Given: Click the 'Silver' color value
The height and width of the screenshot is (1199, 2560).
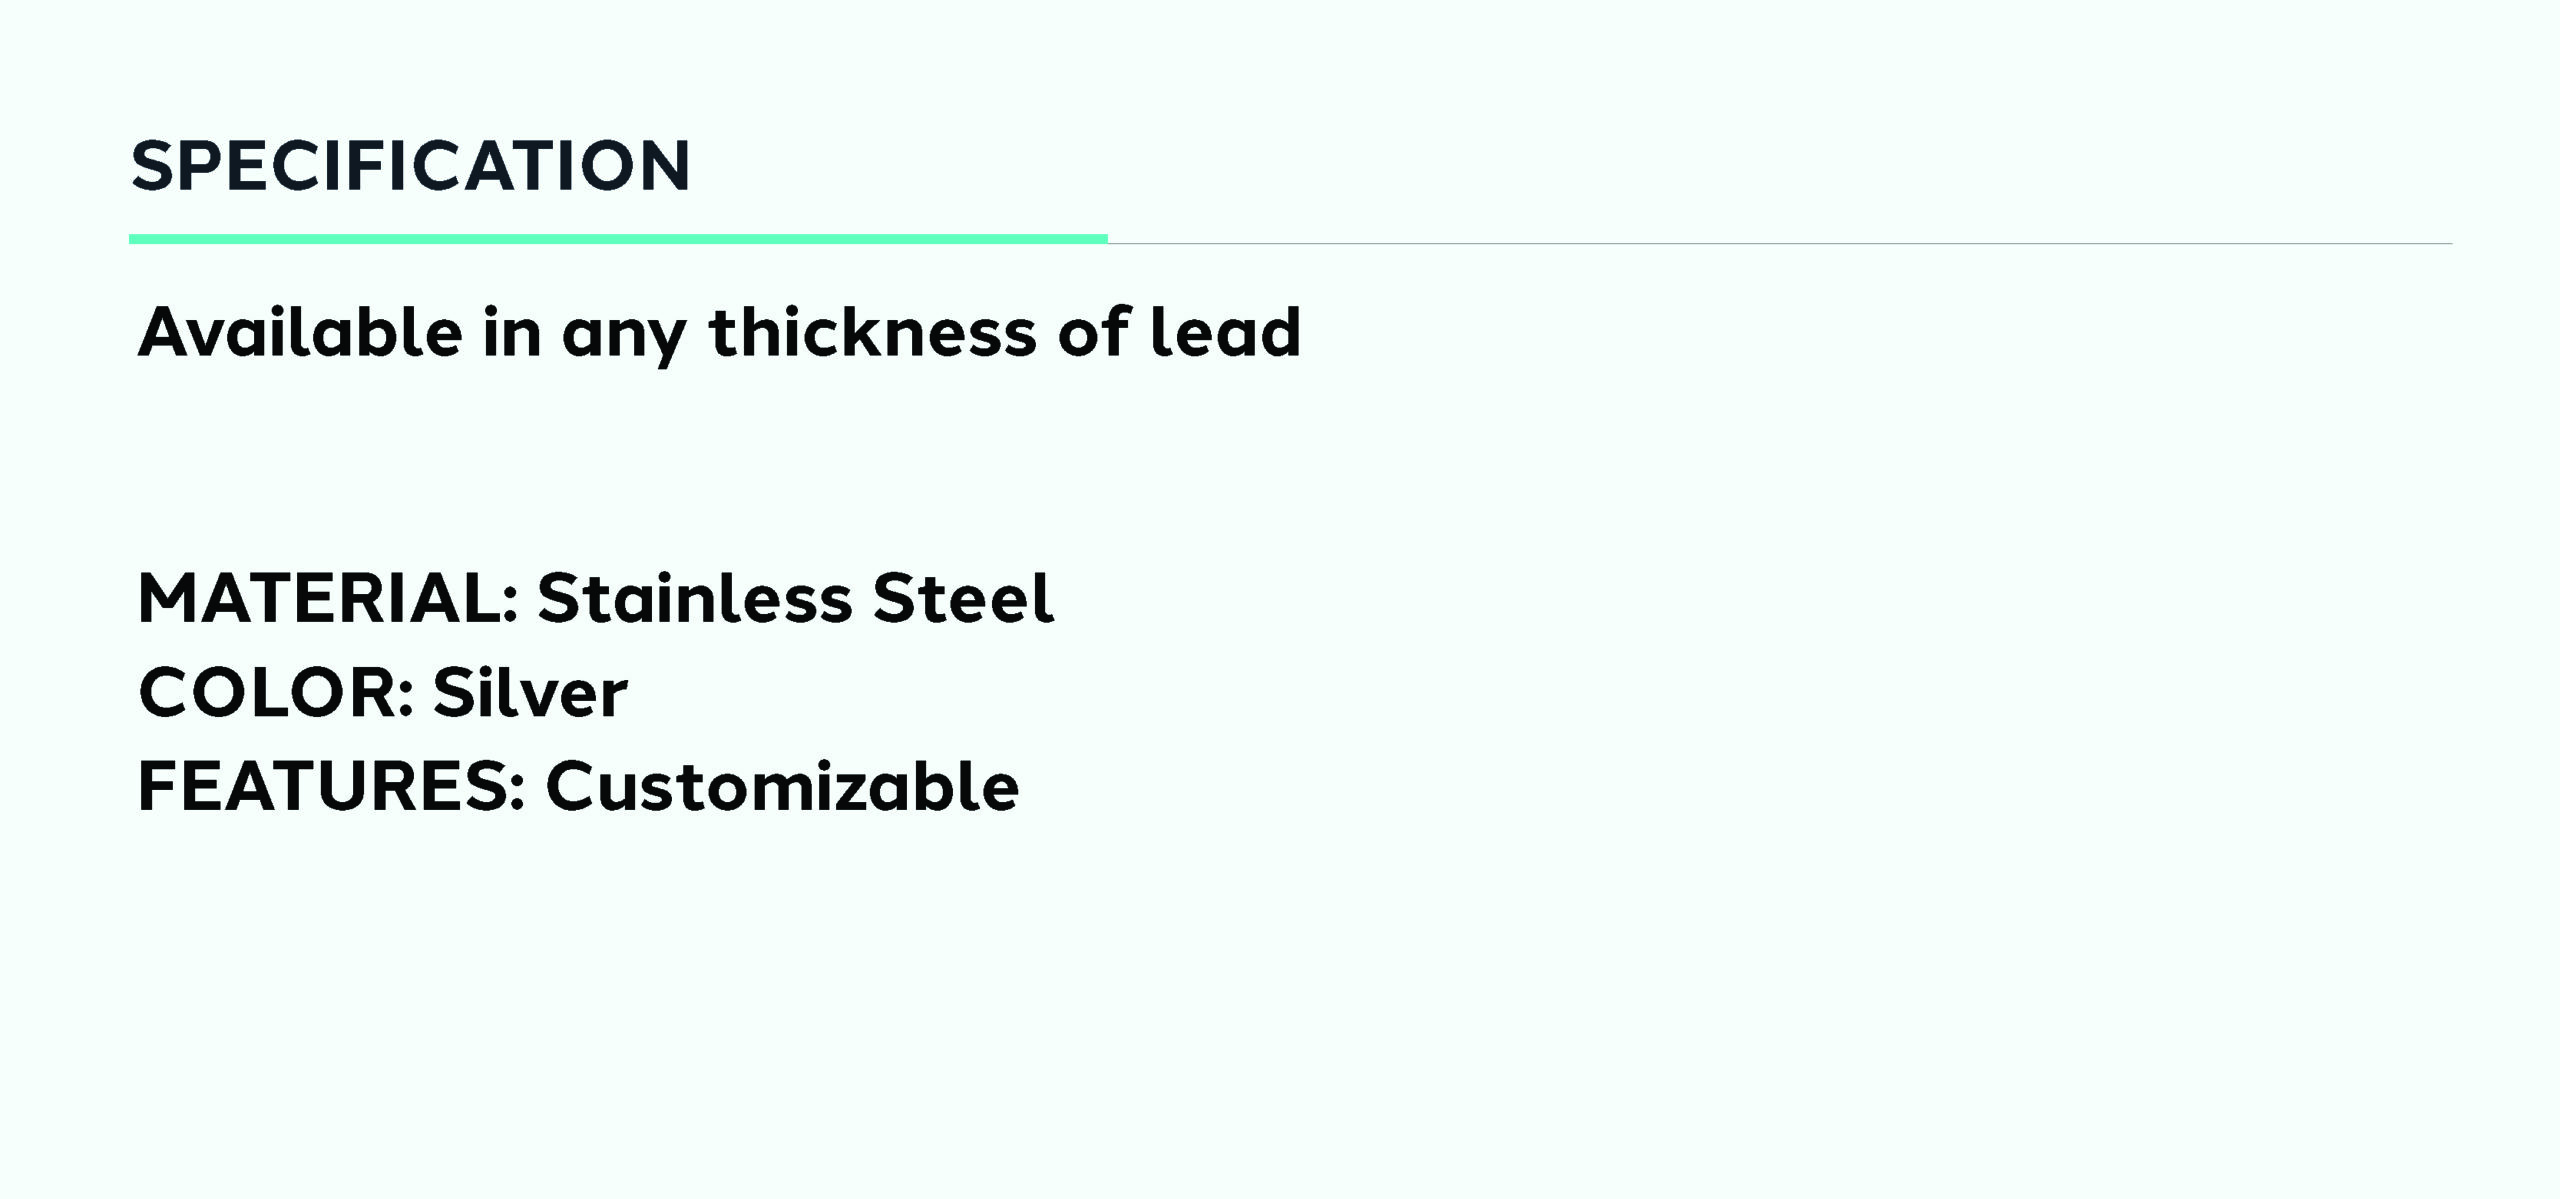Looking at the screenshot, I should coord(530,692).
